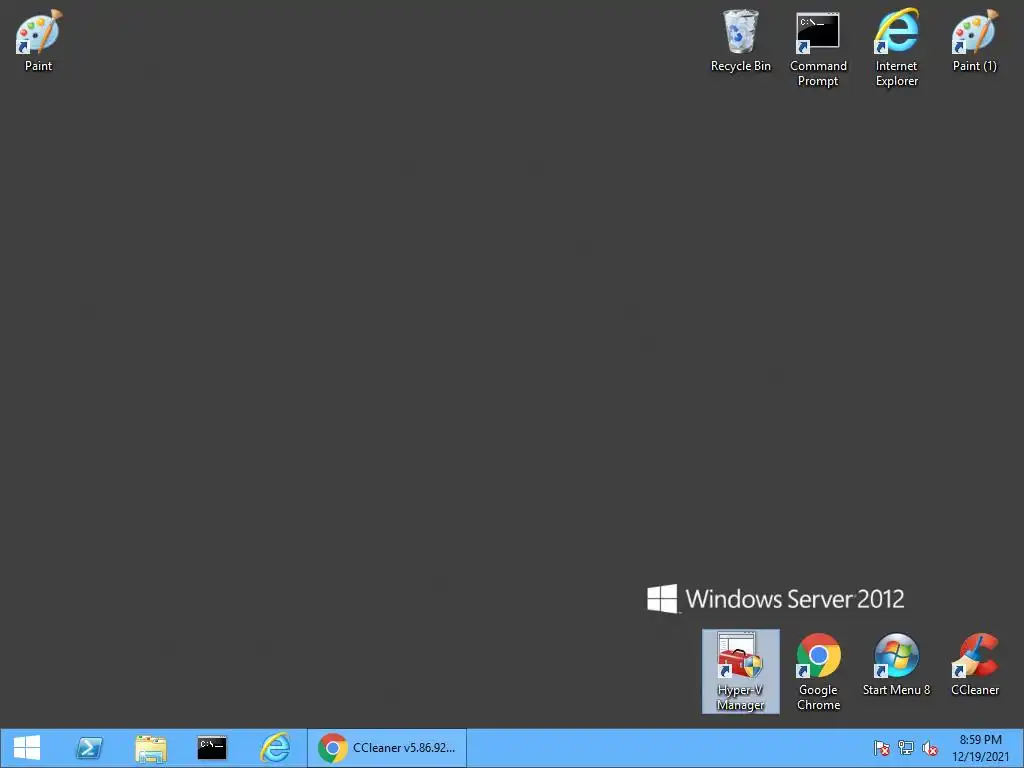Launch PowerShell from the taskbar
1024x768 pixels.
[89, 748]
